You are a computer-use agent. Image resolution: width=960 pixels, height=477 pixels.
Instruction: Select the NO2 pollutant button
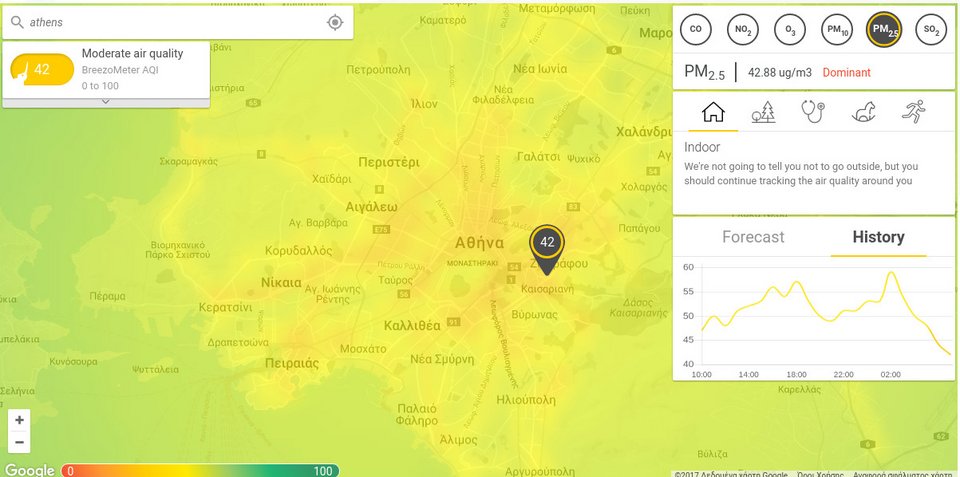743,29
